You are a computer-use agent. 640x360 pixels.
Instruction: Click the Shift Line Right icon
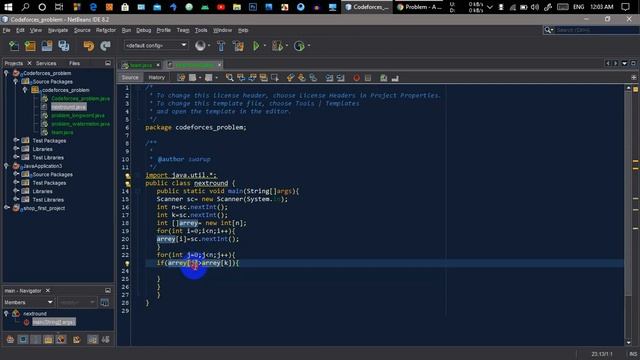tap(340, 78)
